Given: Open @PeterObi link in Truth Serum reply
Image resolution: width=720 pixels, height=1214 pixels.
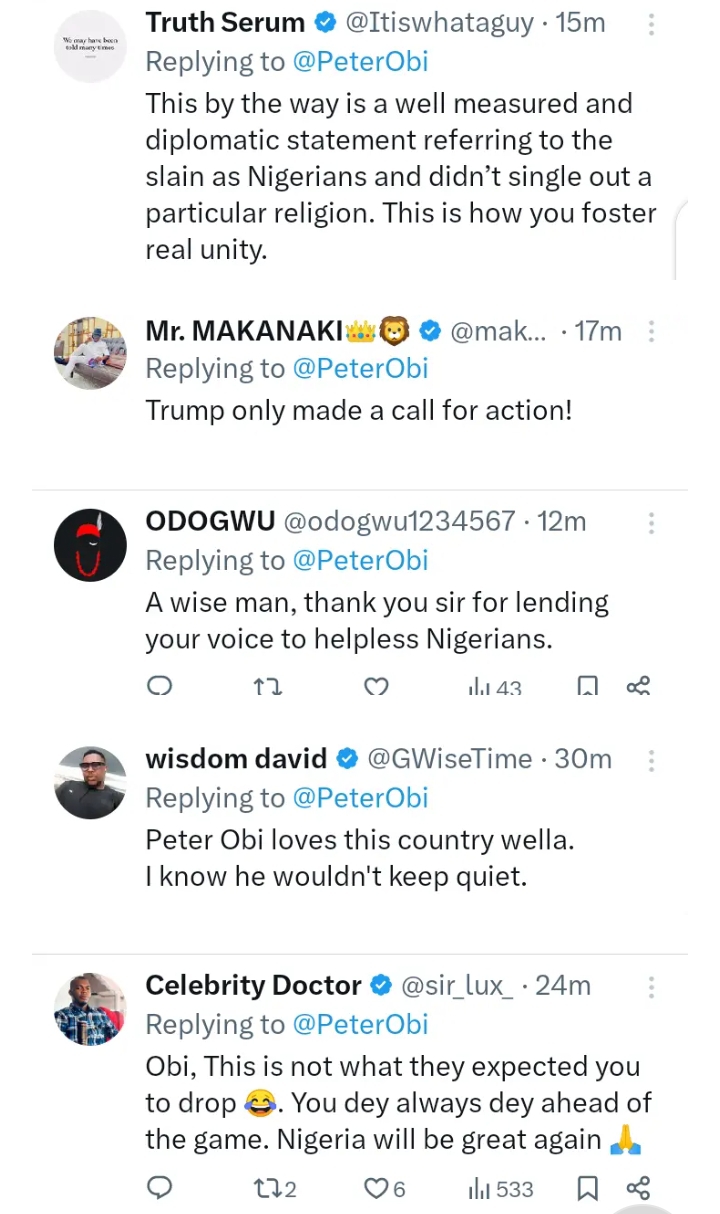Looking at the screenshot, I should point(360,62).
